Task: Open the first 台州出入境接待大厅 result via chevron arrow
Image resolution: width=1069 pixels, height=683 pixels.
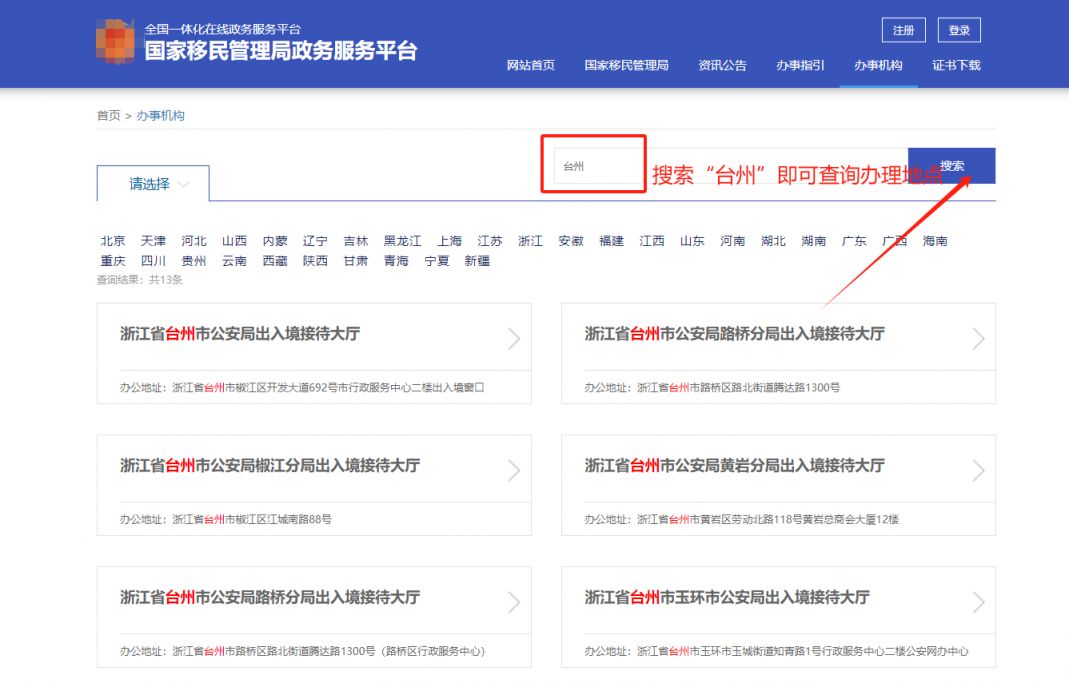Action: [513, 338]
